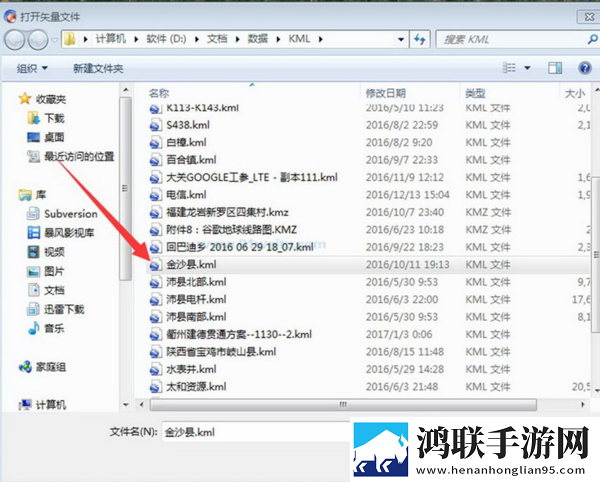Select the KML breadcrumb segment
The height and width of the screenshot is (482, 600).
[x=299, y=39]
